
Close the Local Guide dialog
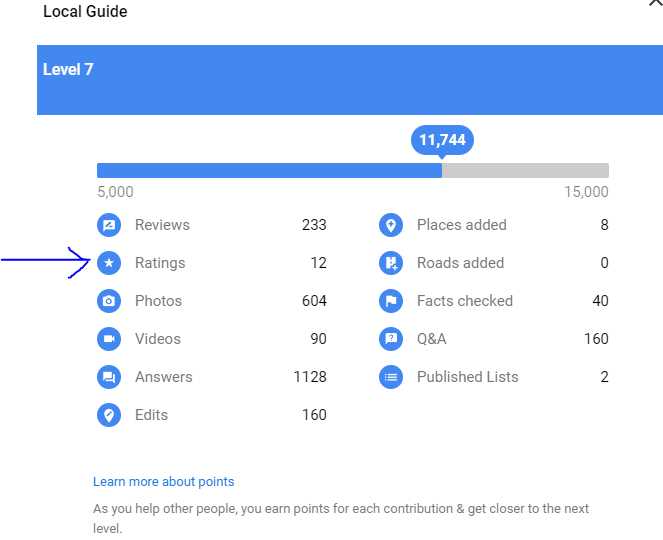click(655, 4)
